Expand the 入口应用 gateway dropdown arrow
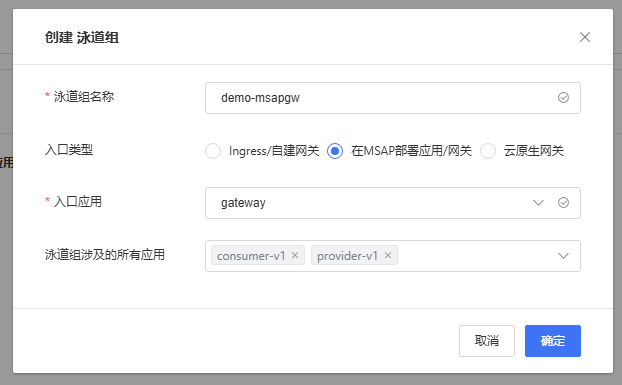The width and height of the screenshot is (622, 385). 538,203
